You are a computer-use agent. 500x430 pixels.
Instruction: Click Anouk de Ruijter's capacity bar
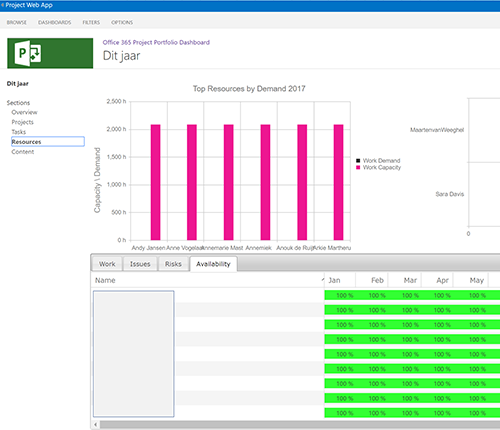[x=302, y=182]
